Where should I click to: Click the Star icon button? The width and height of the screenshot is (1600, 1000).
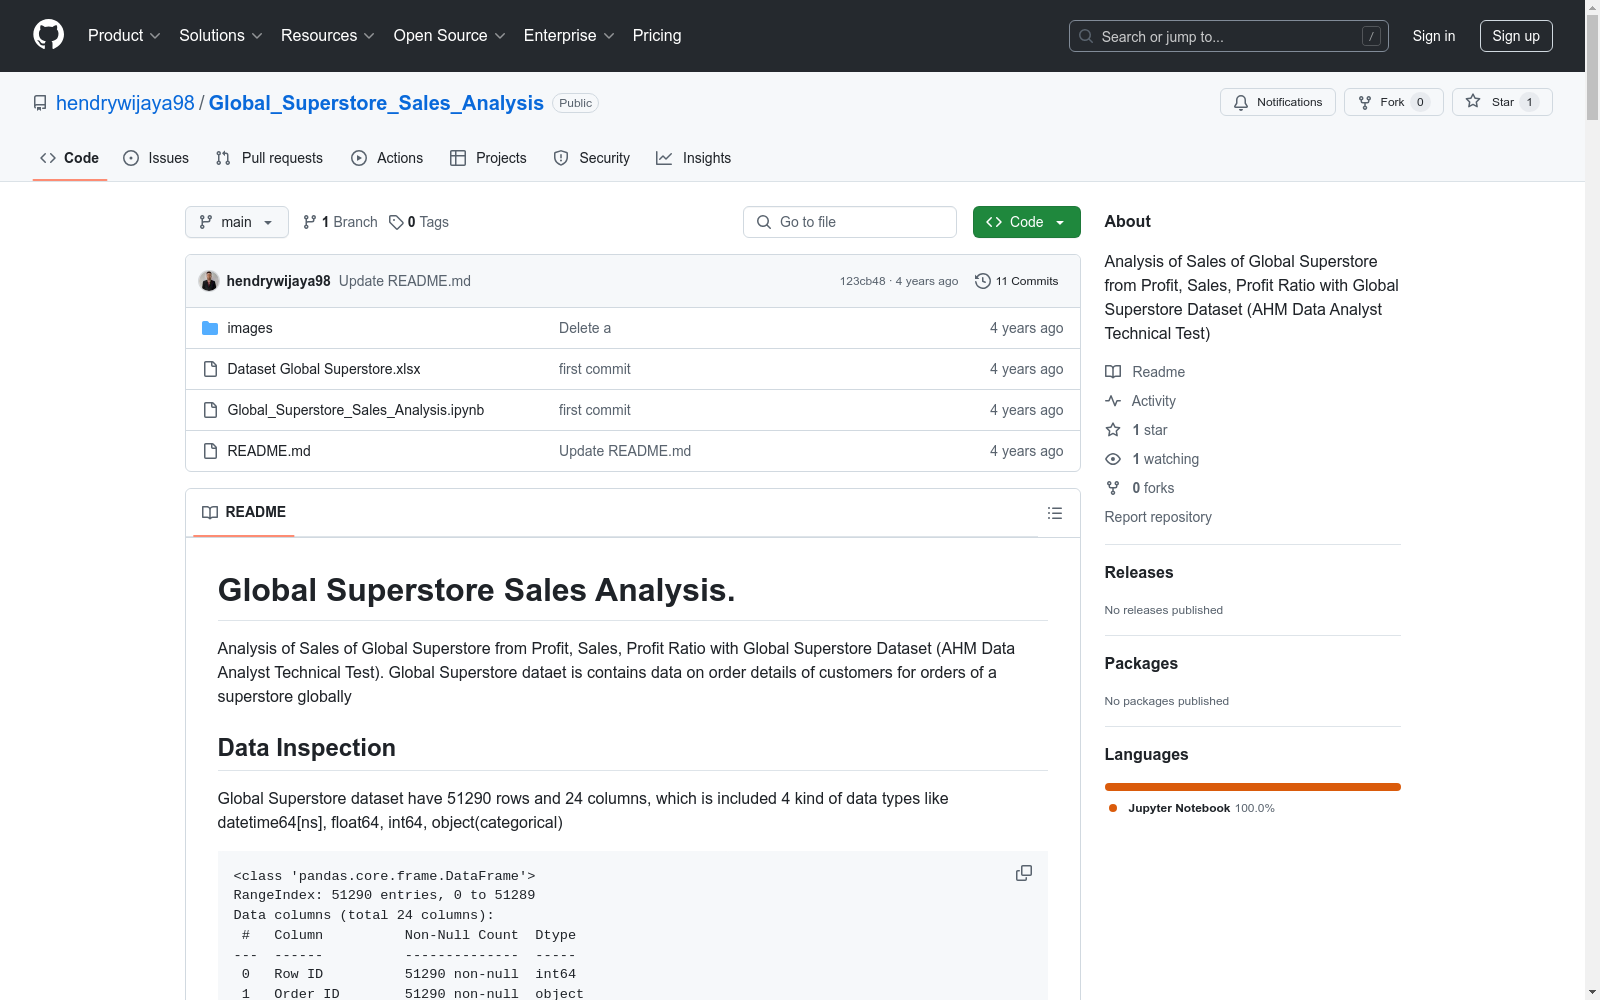(1502, 102)
